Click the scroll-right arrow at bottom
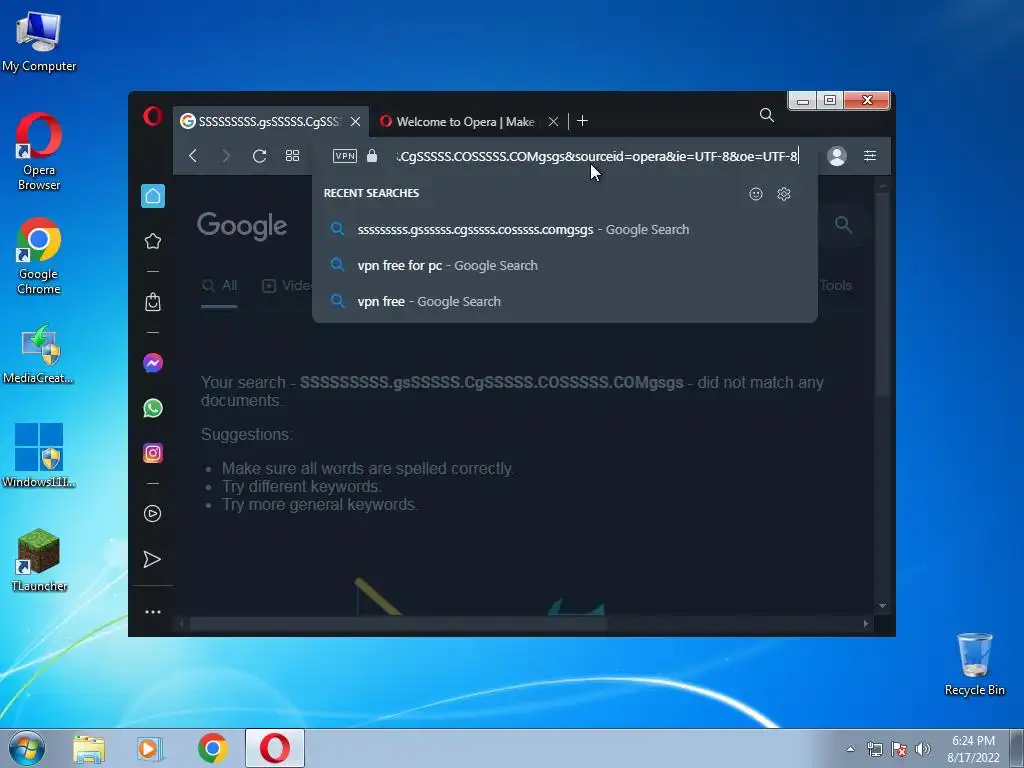Image resolution: width=1024 pixels, height=768 pixels. point(866,624)
